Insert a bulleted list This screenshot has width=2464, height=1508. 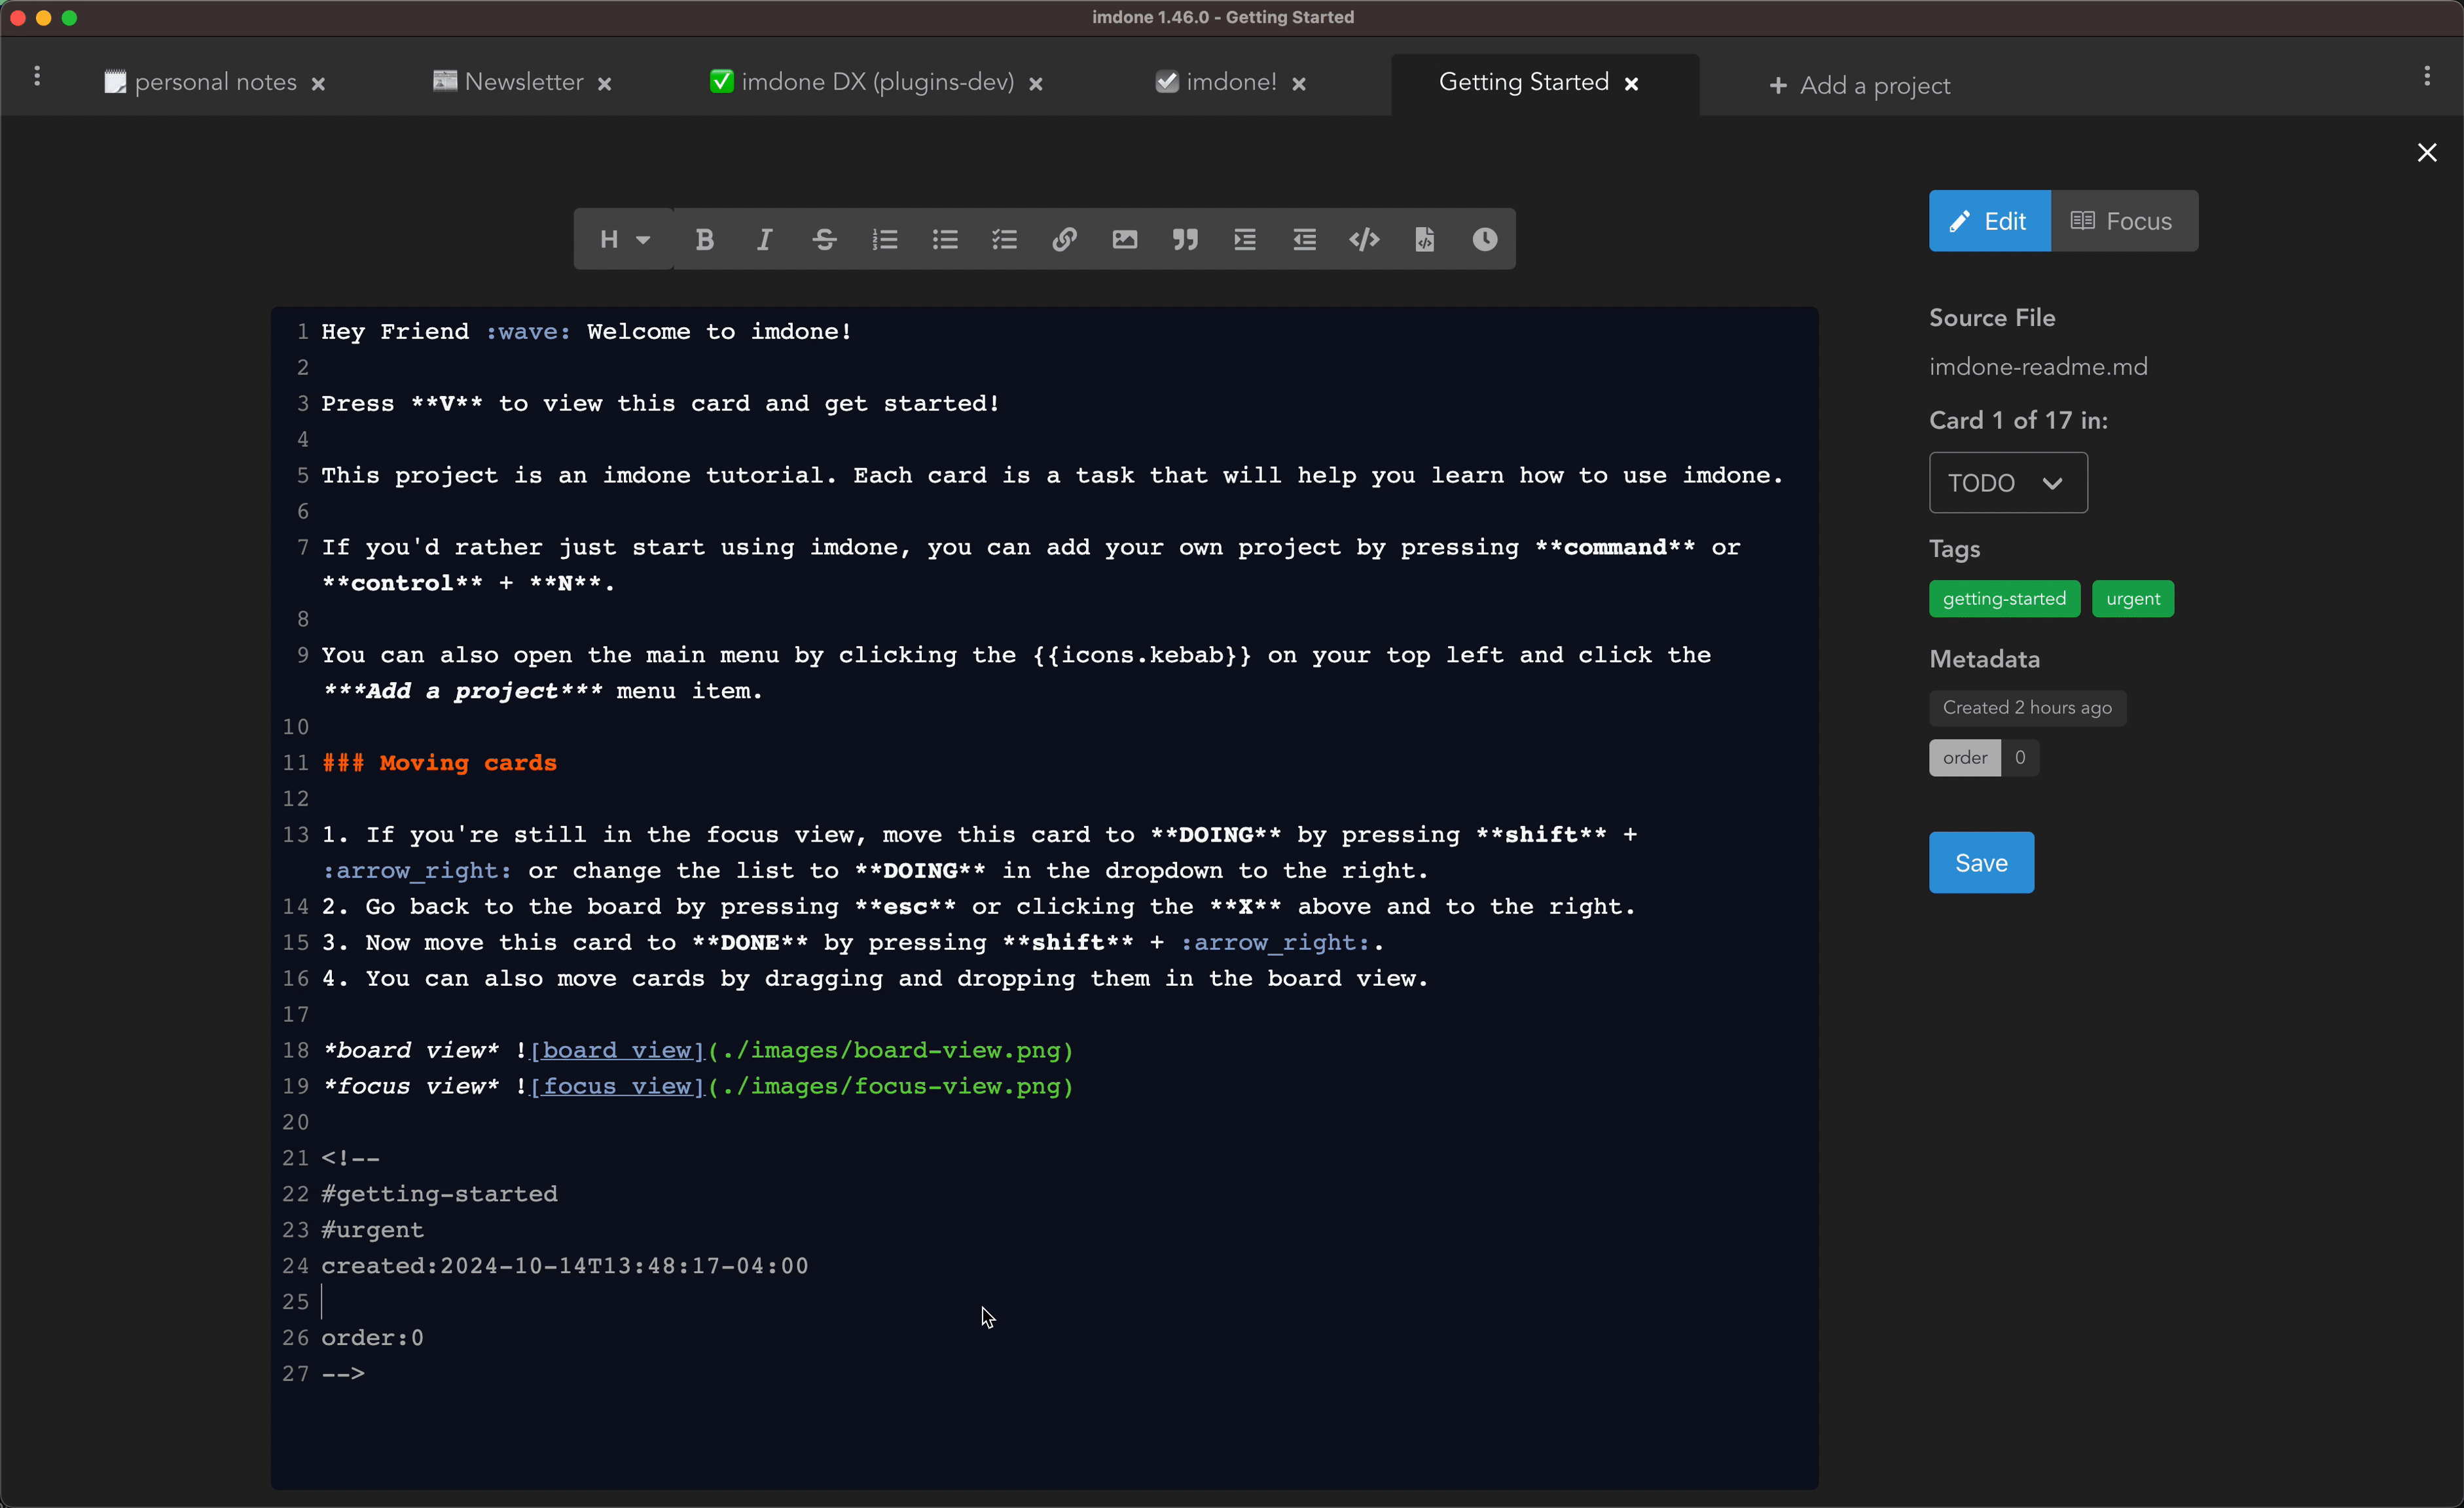945,239
